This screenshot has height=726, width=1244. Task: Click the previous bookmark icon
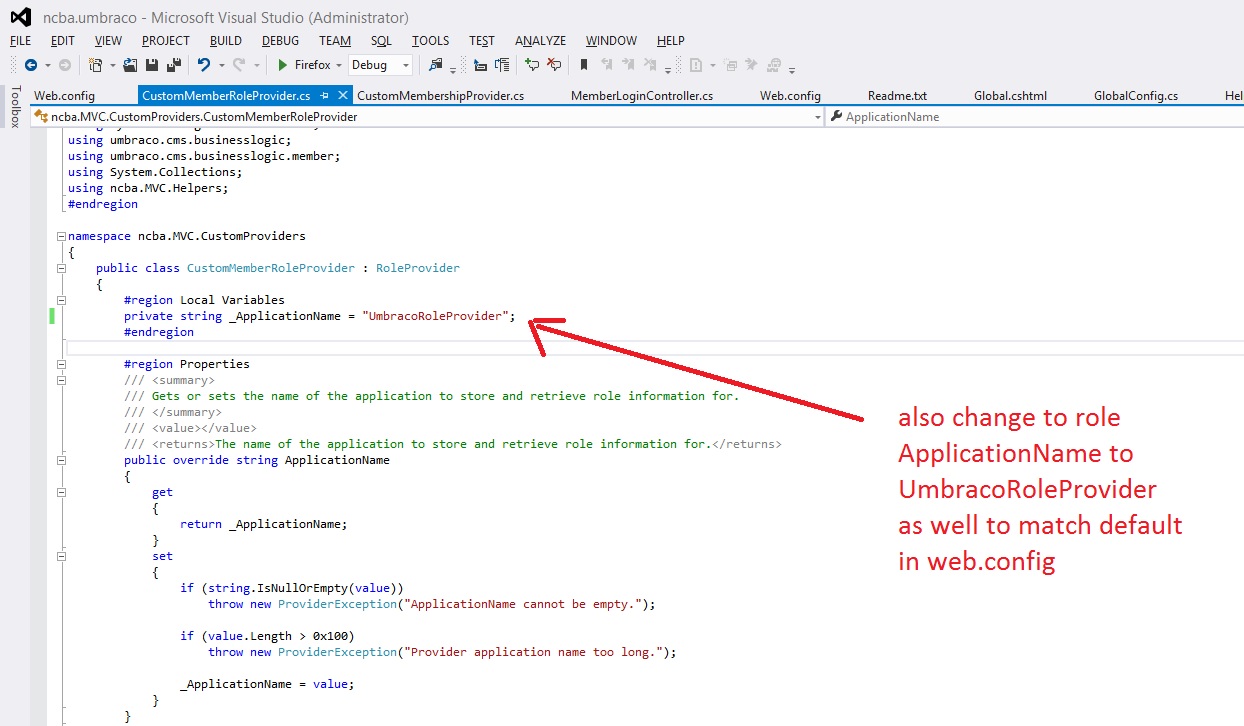pos(606,65)
